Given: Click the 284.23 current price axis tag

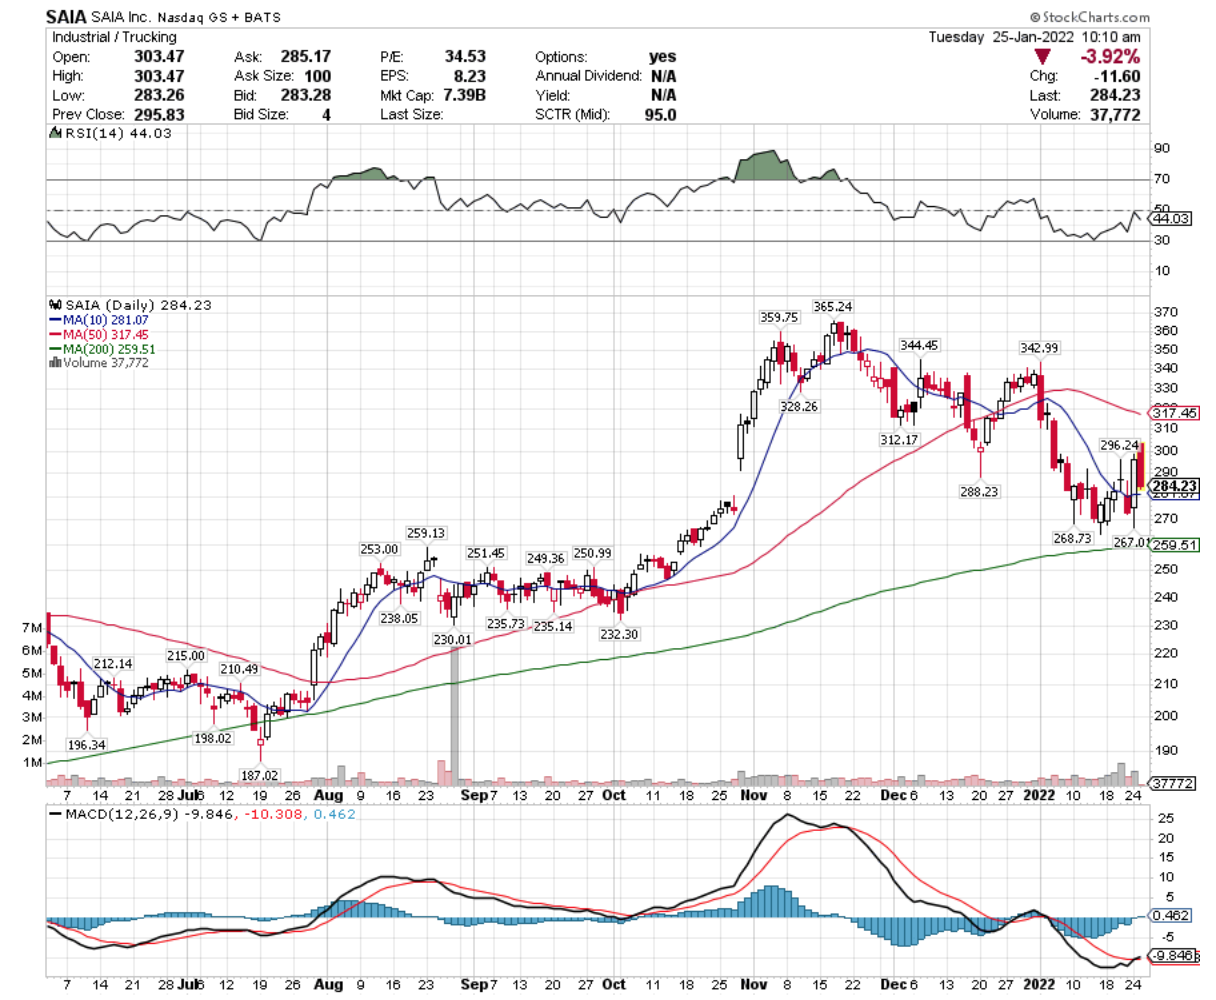Looking at the screenshot, I should 1174,485.
